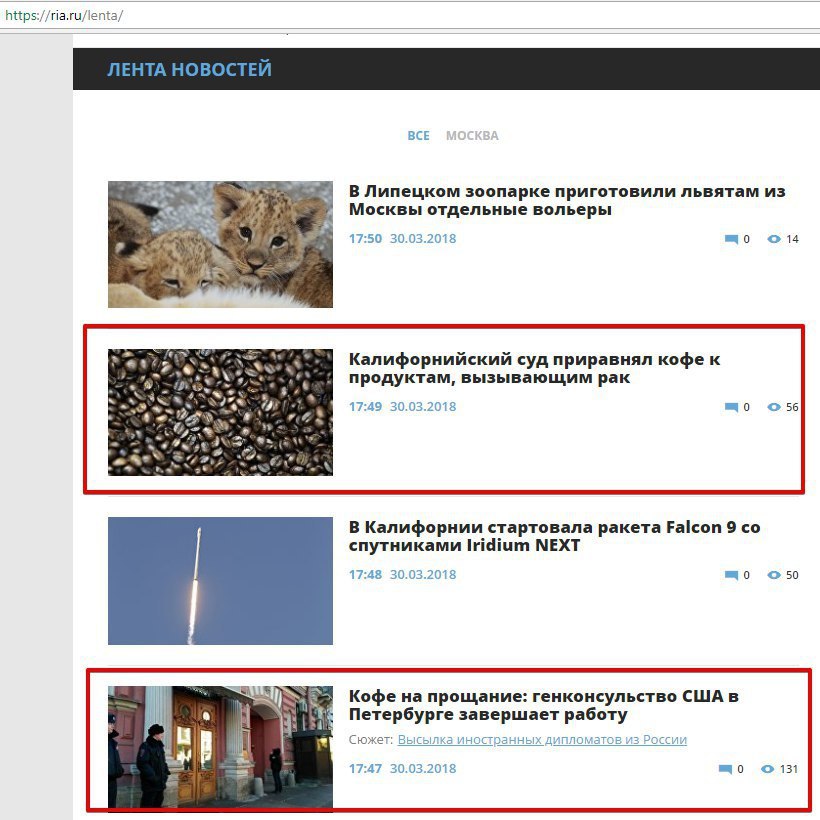Click the label Сюжет:
Screen dimensions: 820x820
pyautogui.click(x=371, y=740)
